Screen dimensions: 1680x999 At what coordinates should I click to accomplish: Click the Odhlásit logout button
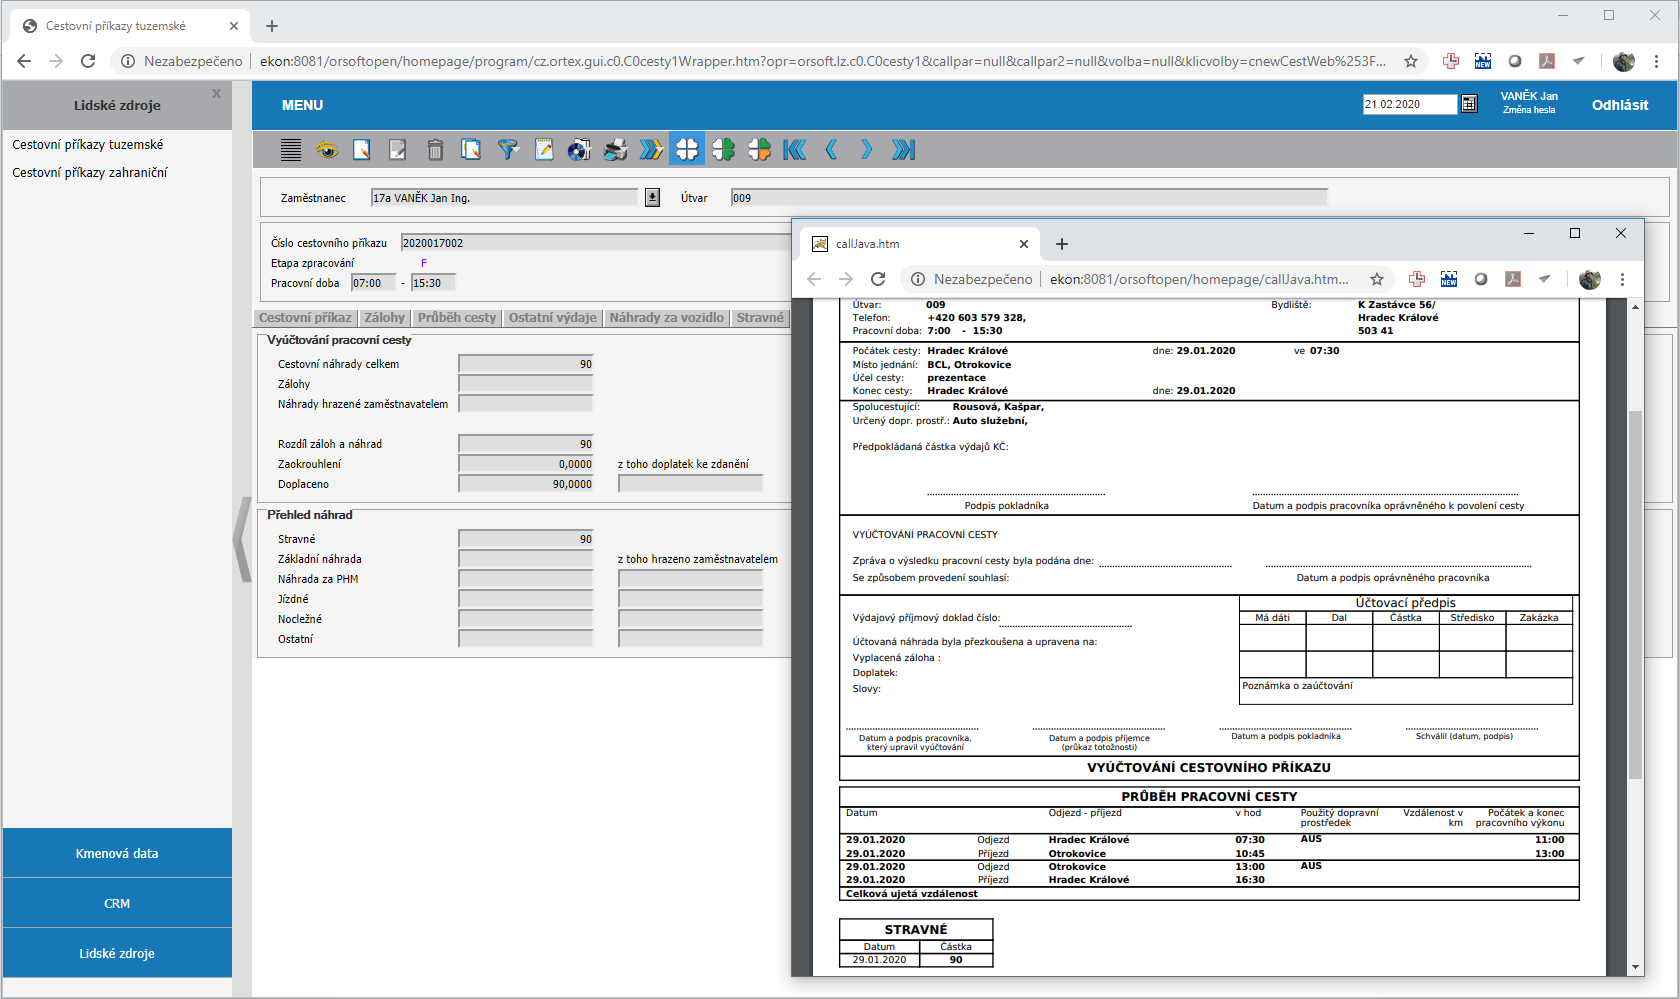coord(1619,105)
